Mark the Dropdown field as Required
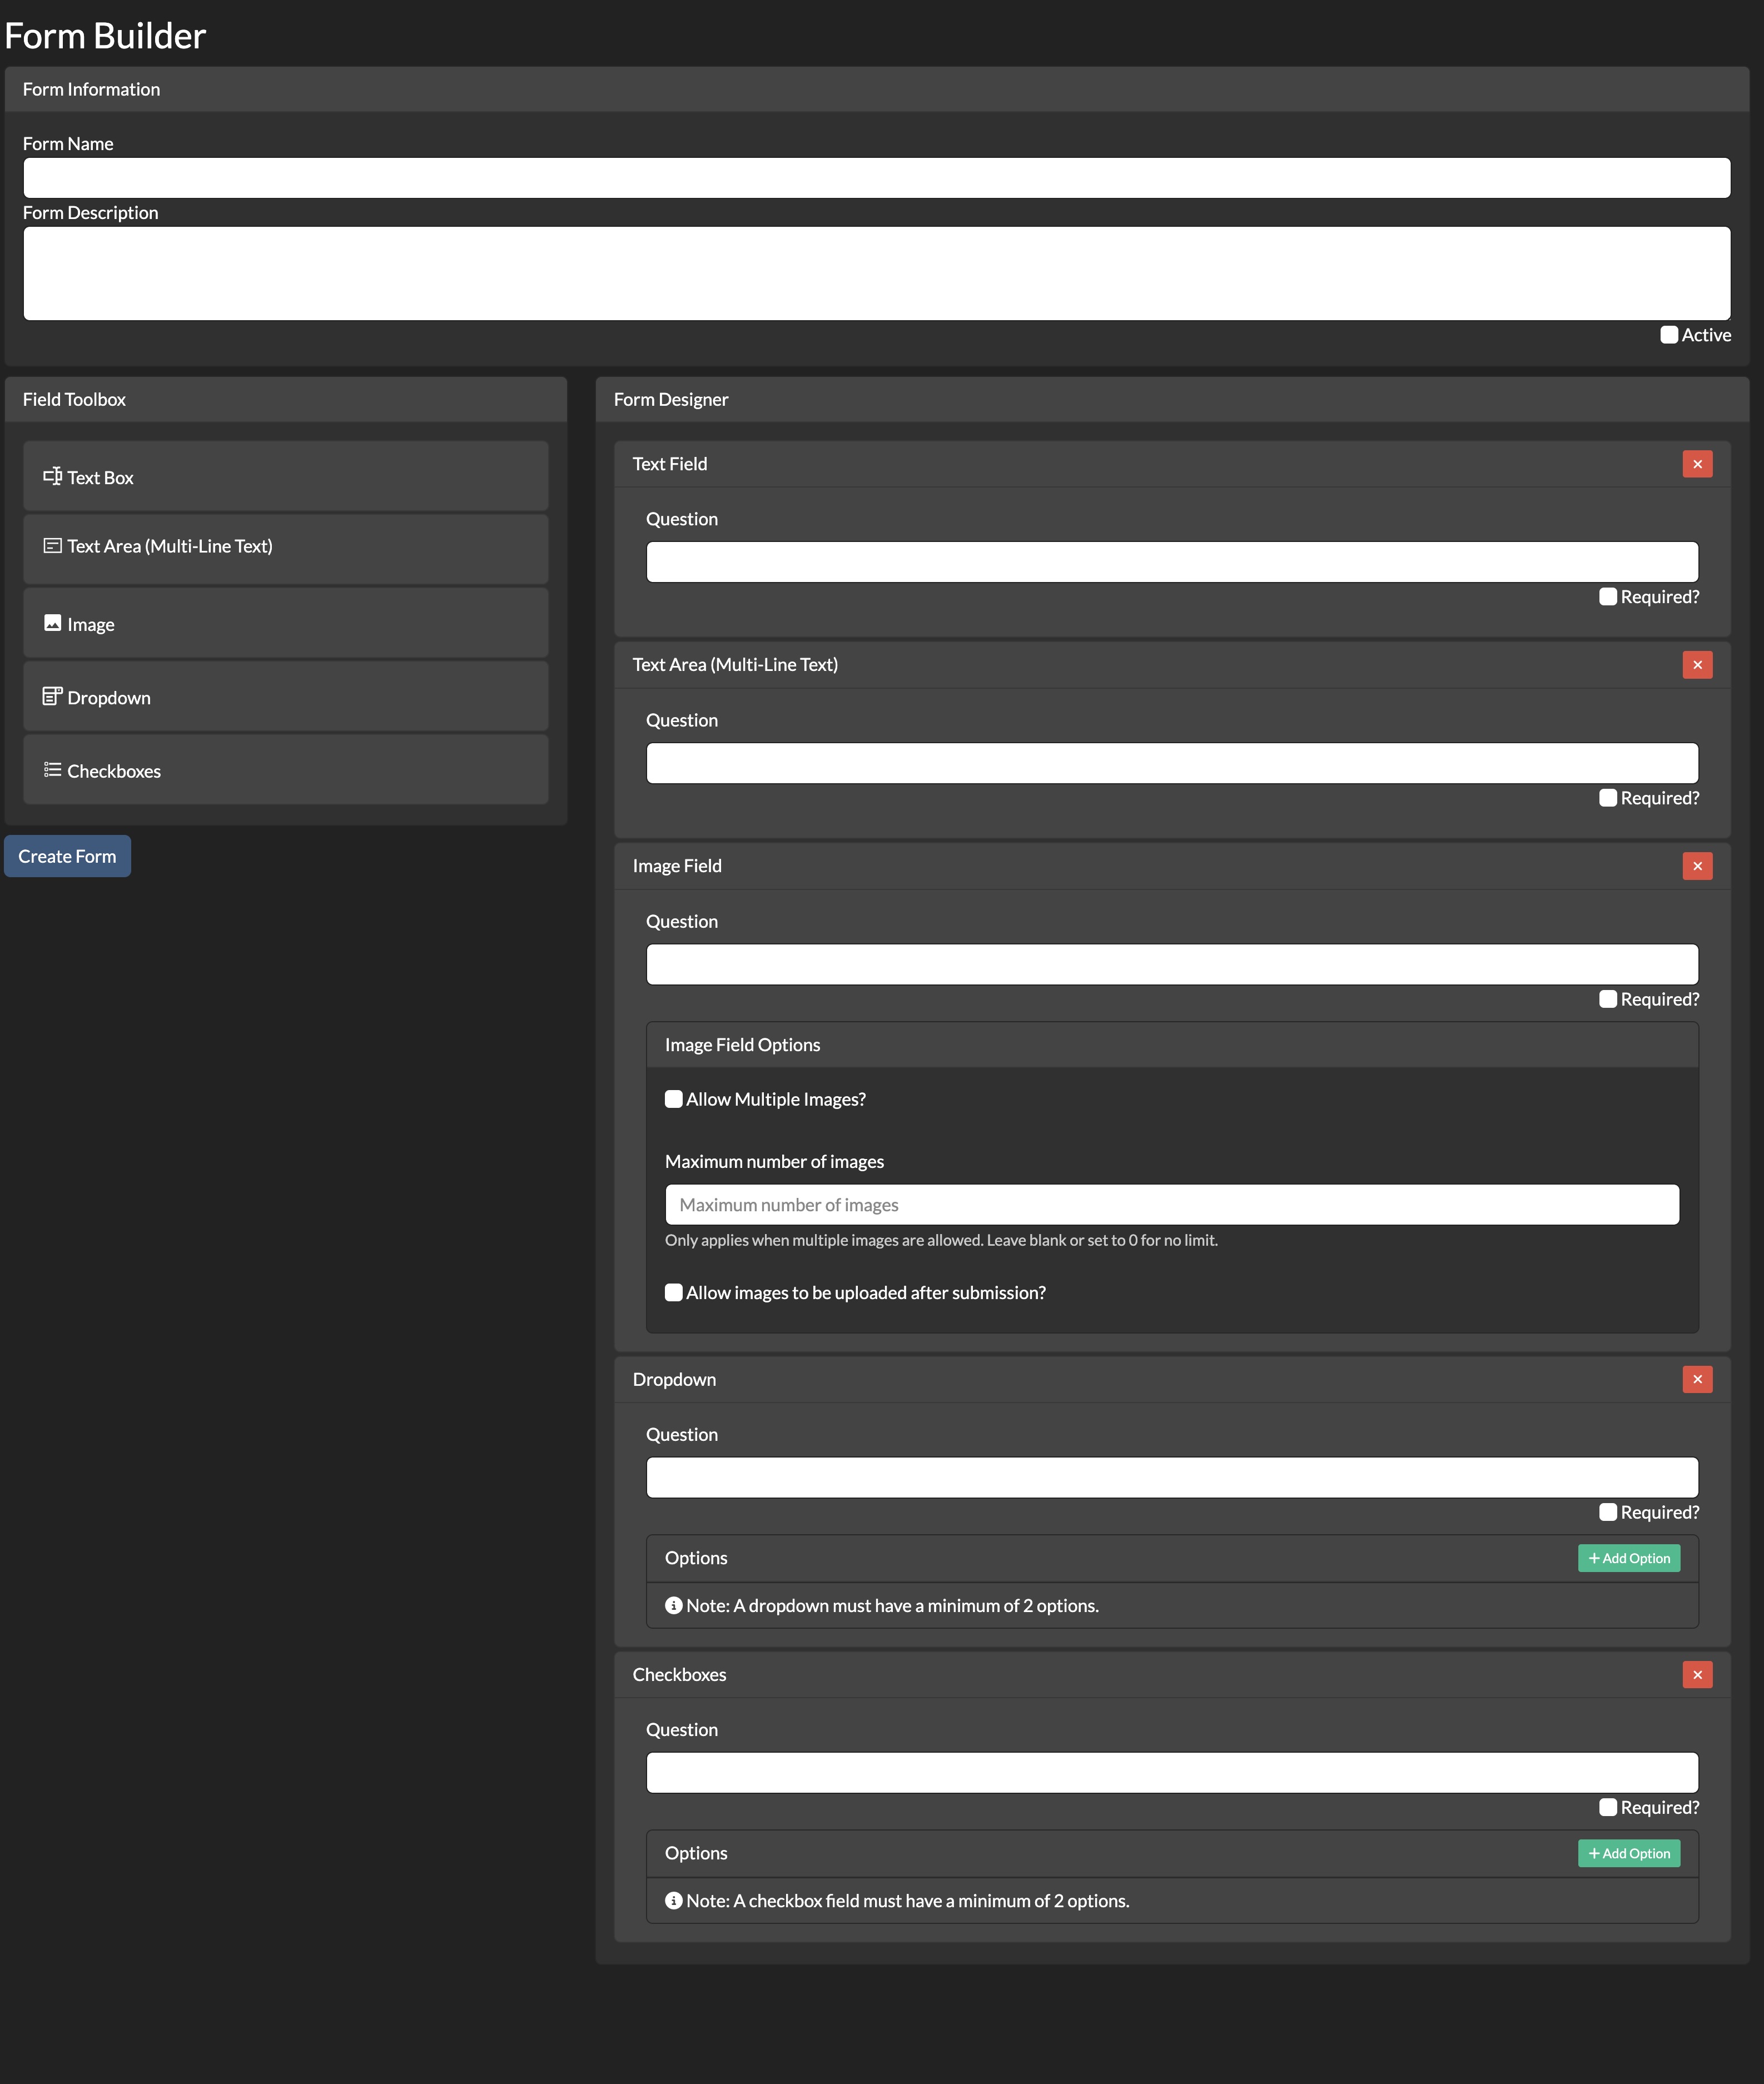 [x=1608, y=1512]
